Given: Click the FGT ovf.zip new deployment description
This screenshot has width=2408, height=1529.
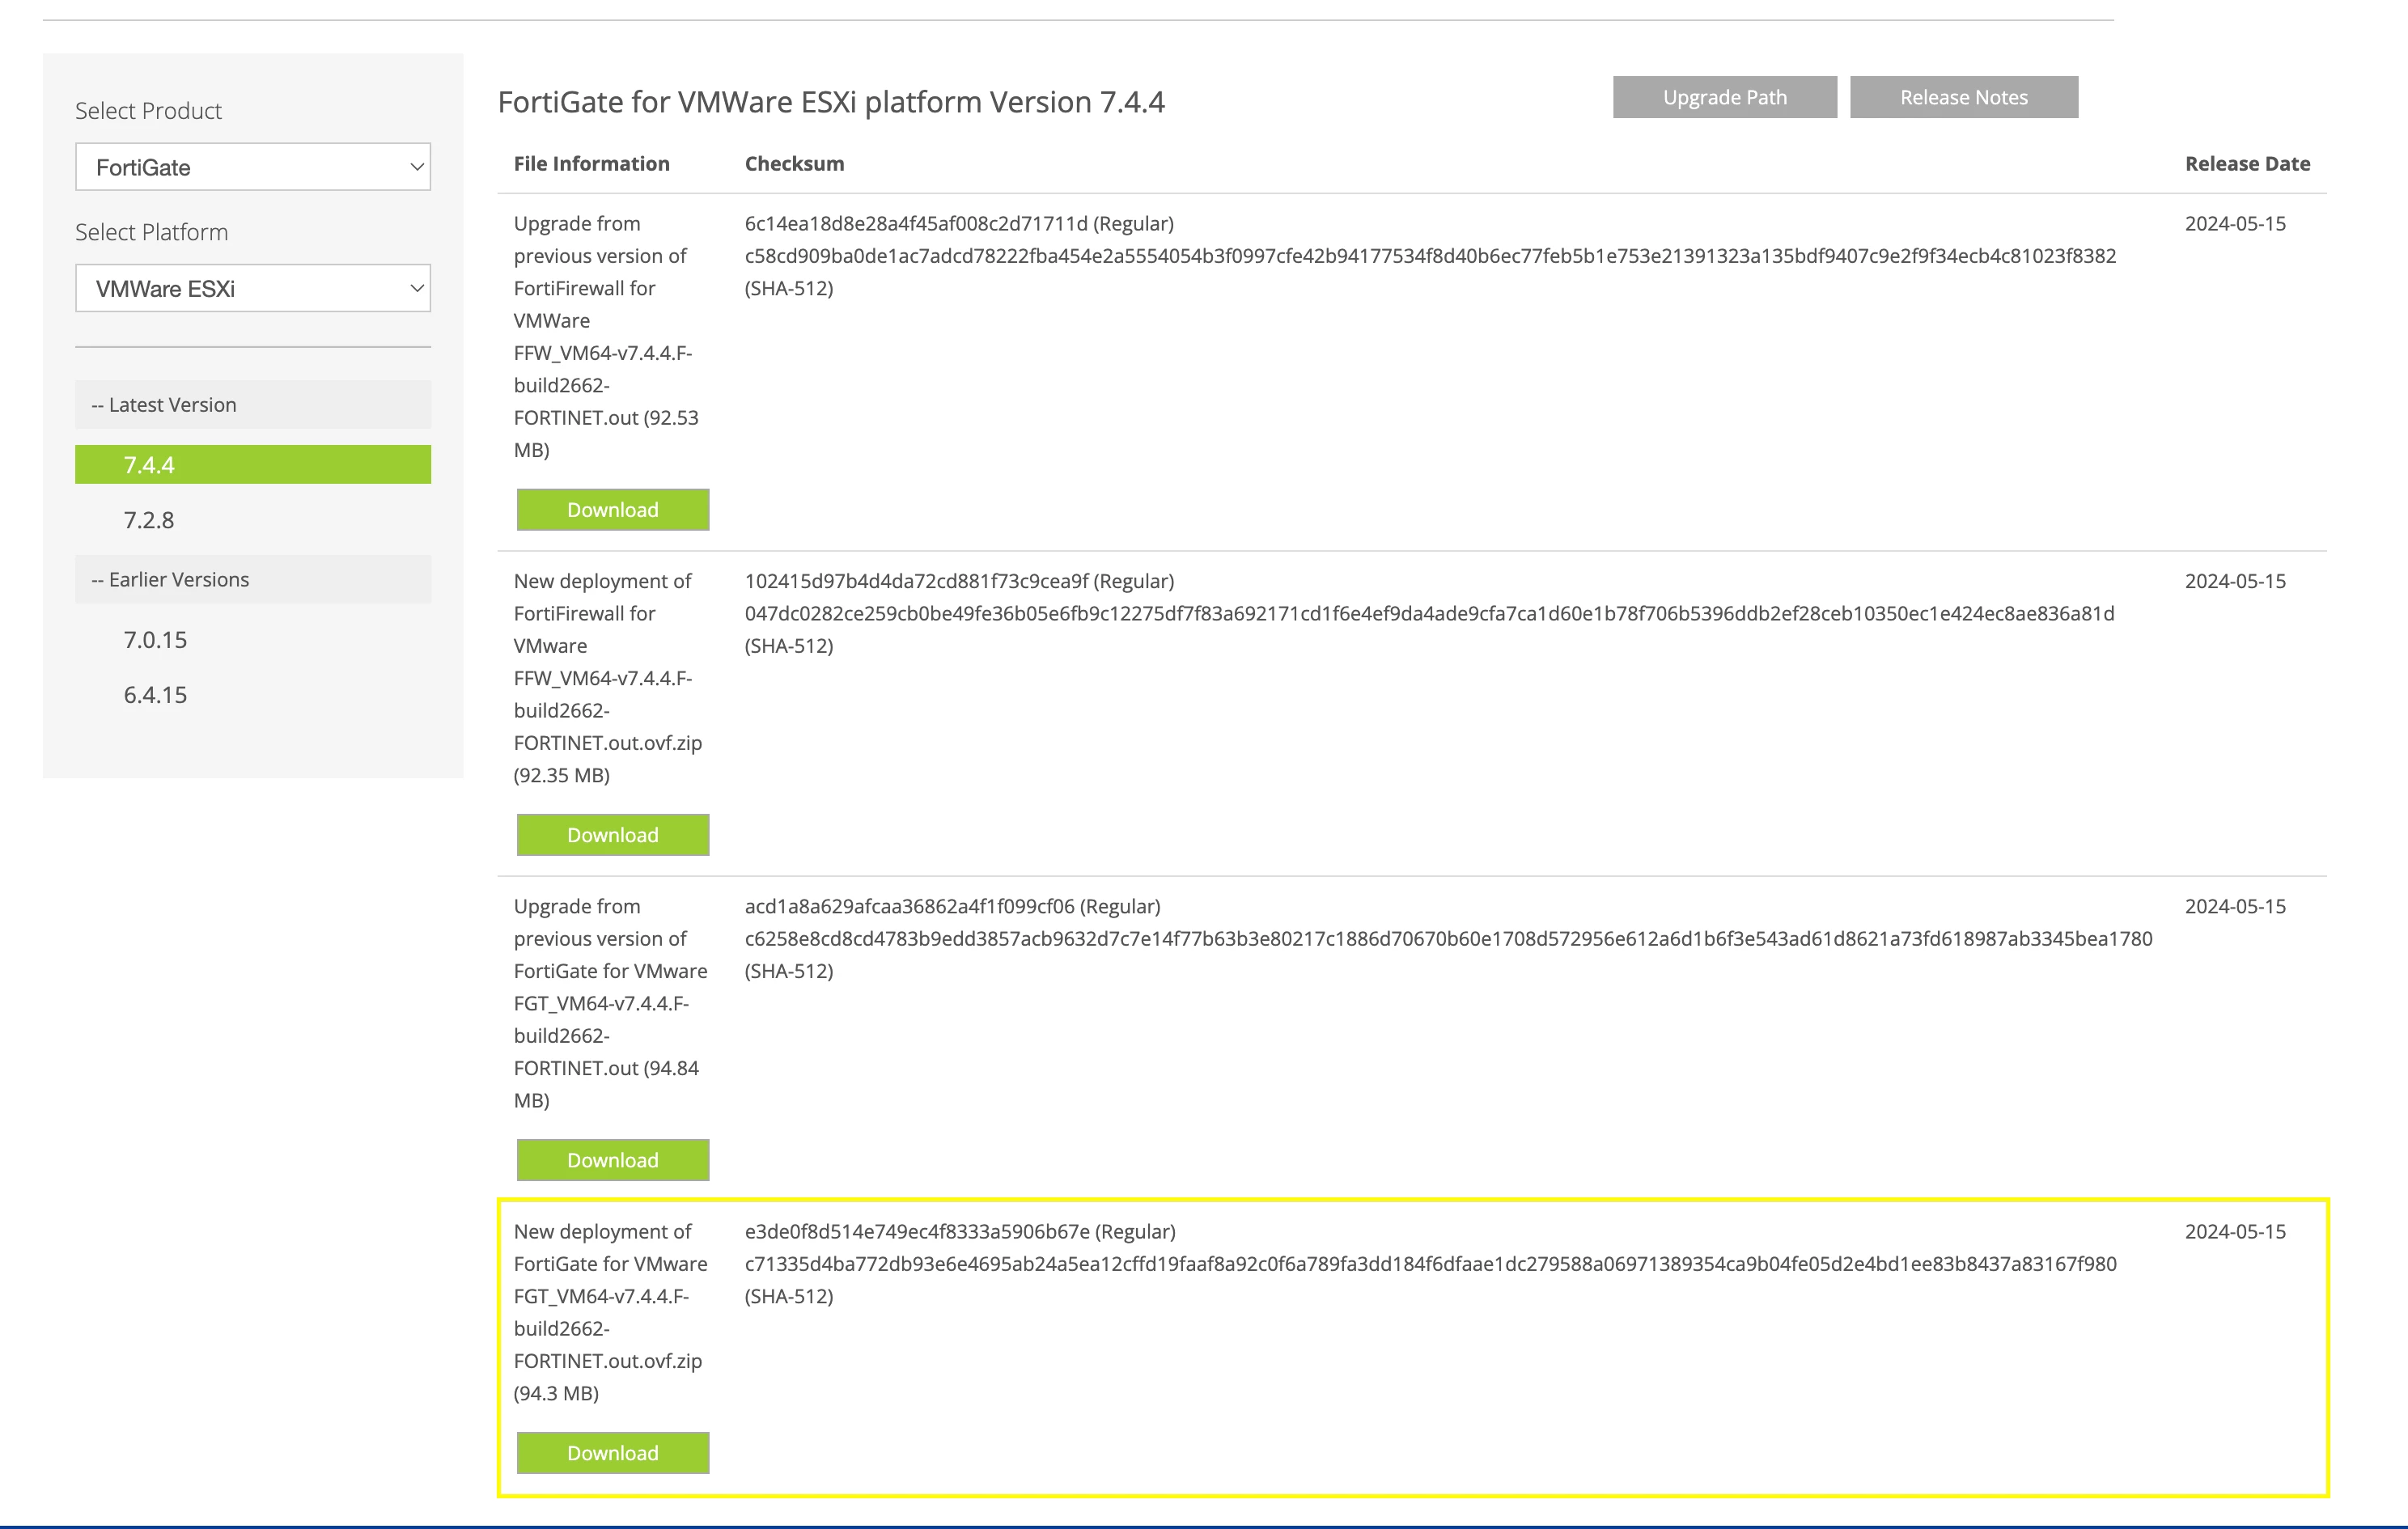Looking at the screenshot, I should pos(611,1312).
